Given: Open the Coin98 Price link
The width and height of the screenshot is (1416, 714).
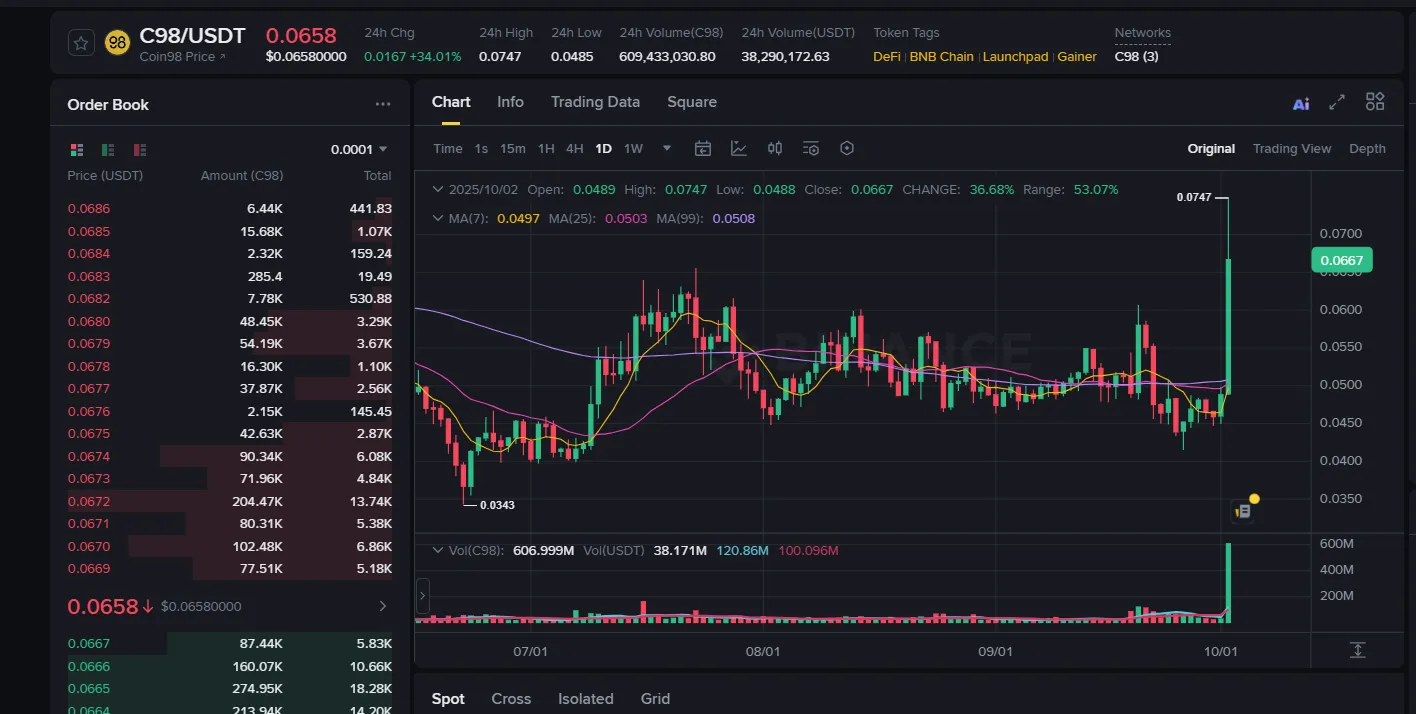Looking at the screenshot, I should pyautogui.click(x=182, y=57).
